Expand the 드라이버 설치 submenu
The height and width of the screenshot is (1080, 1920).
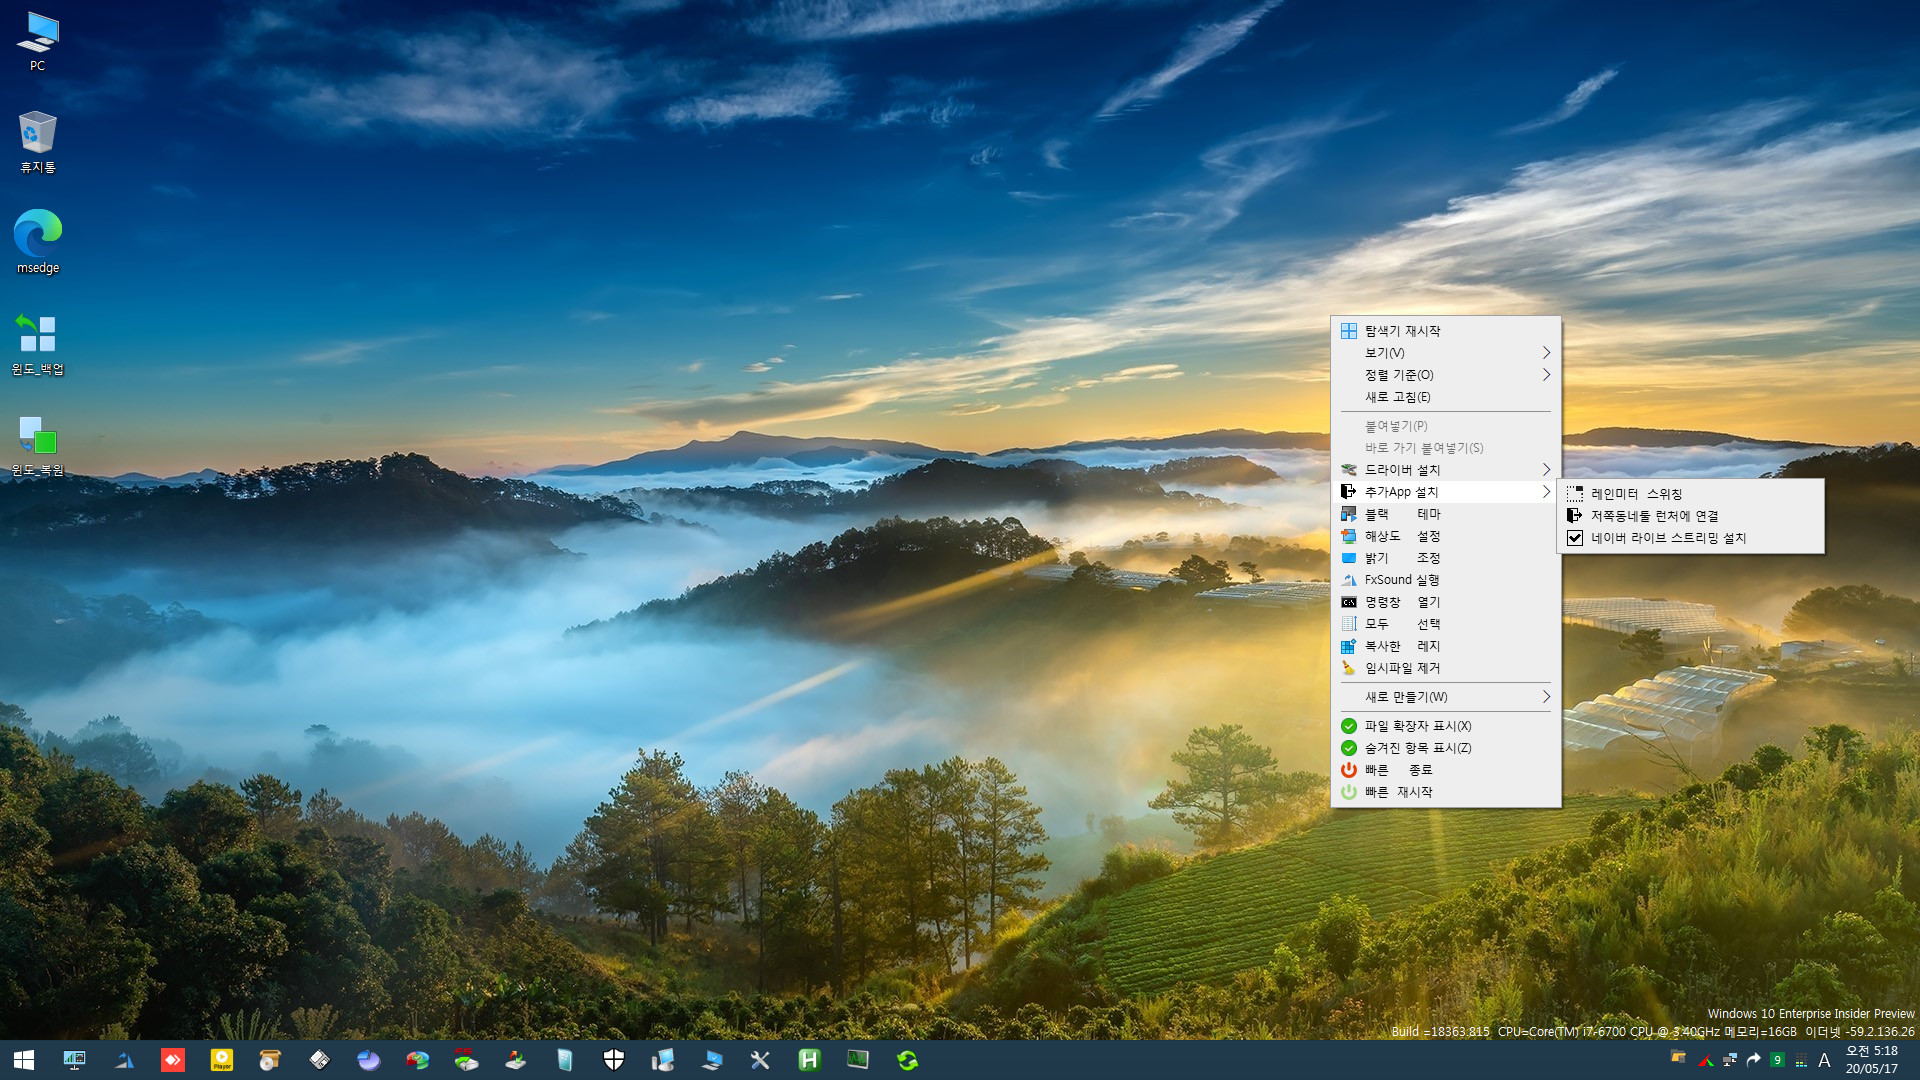1445,470
